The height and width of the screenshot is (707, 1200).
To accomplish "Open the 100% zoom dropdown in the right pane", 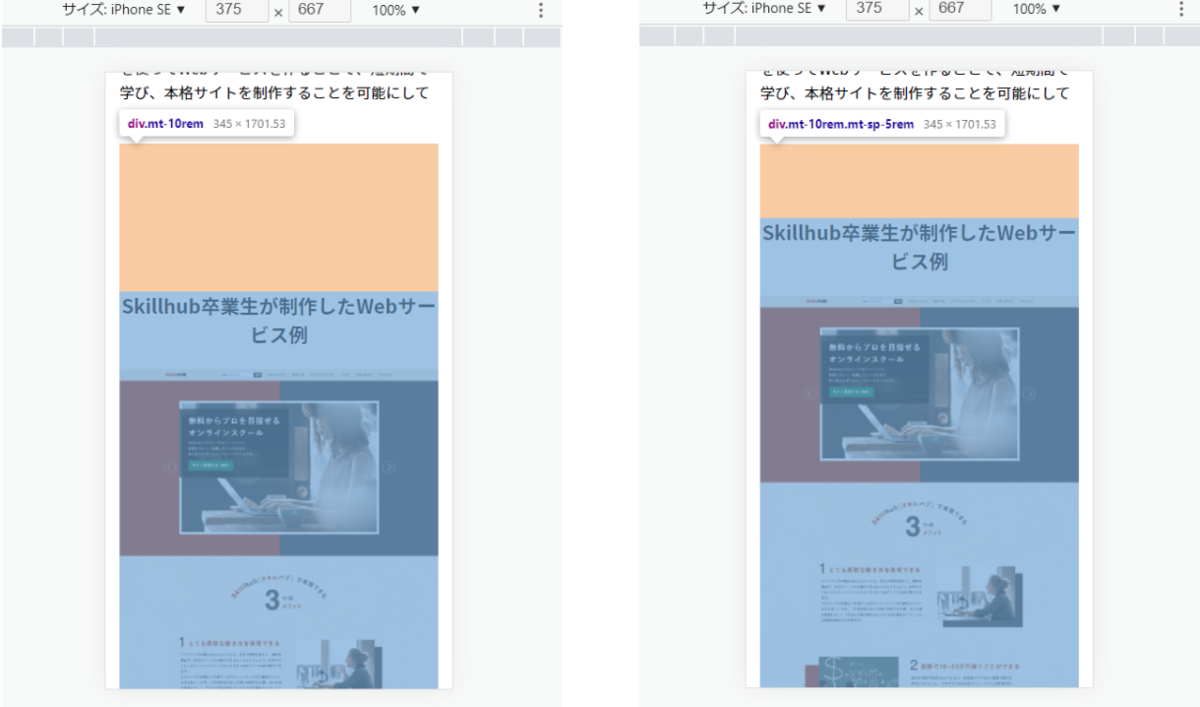I will tap(1035, 10).
